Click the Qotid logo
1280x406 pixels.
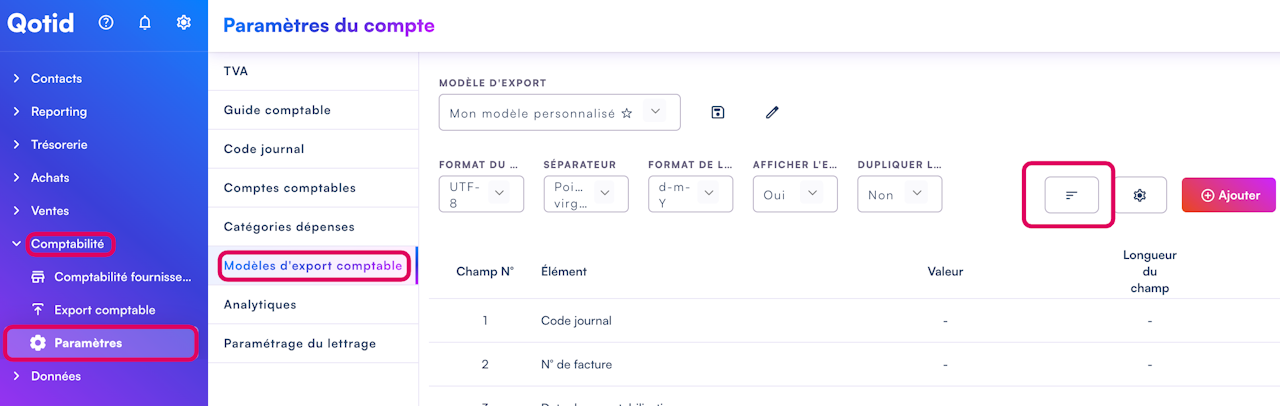pos(41,23)
